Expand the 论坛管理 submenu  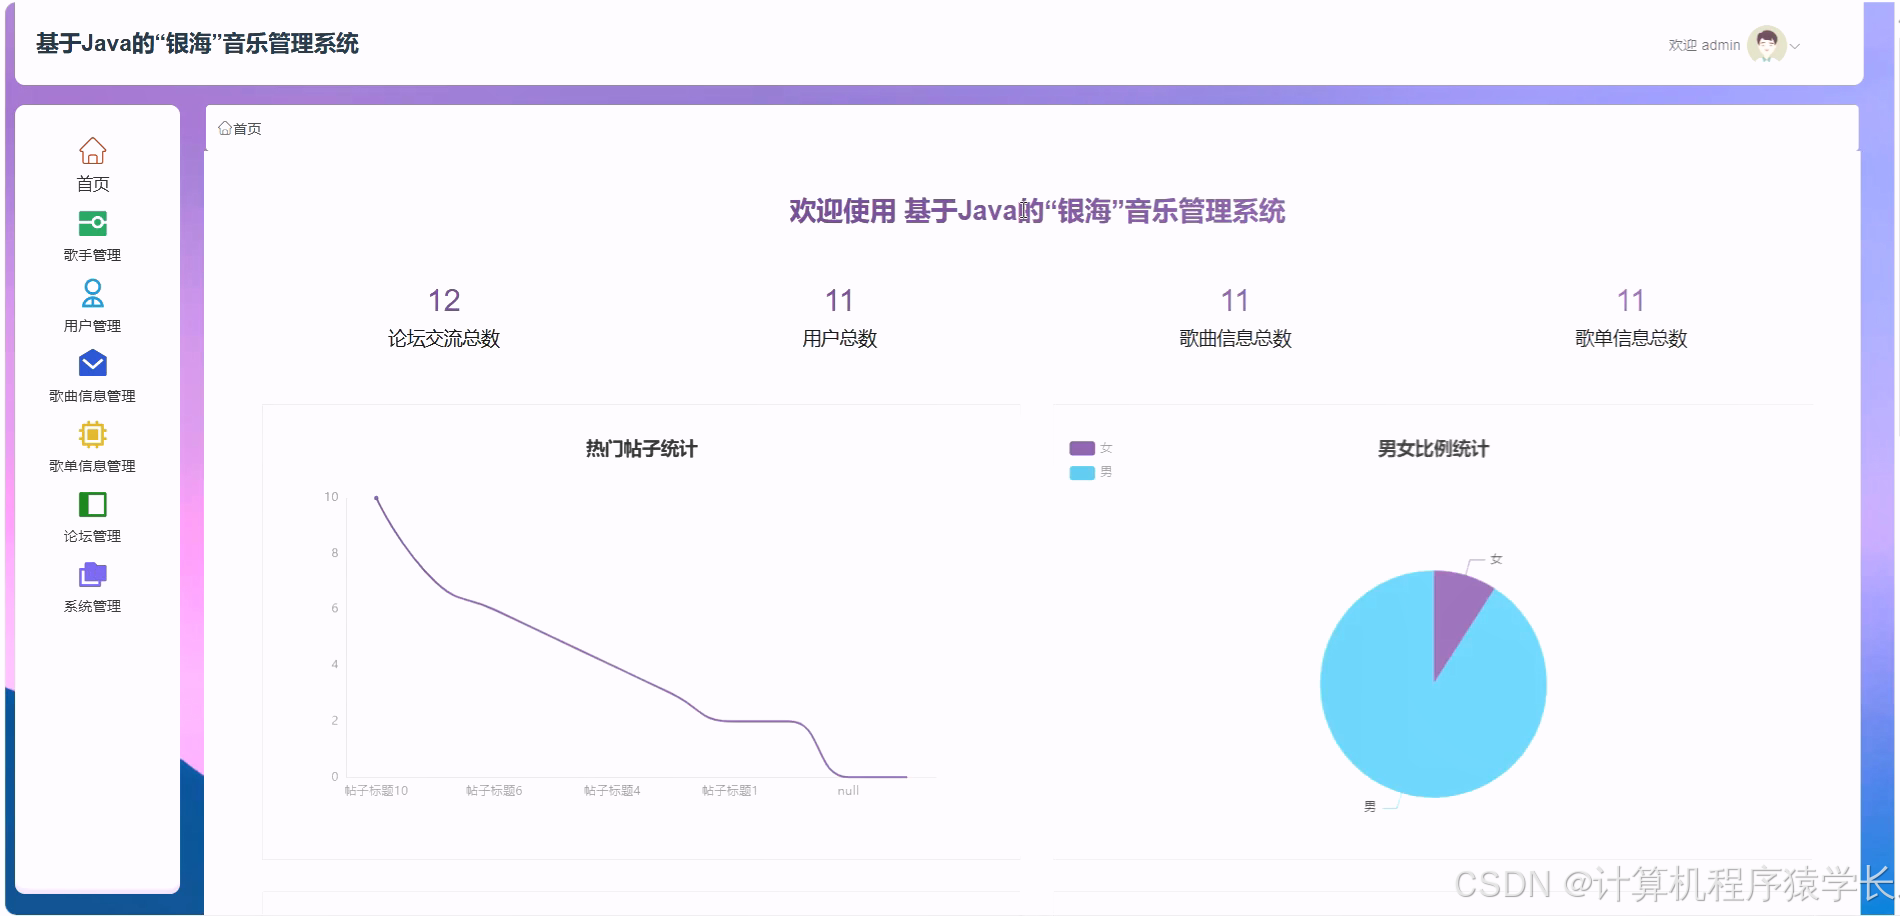click(x=92, y=535)
